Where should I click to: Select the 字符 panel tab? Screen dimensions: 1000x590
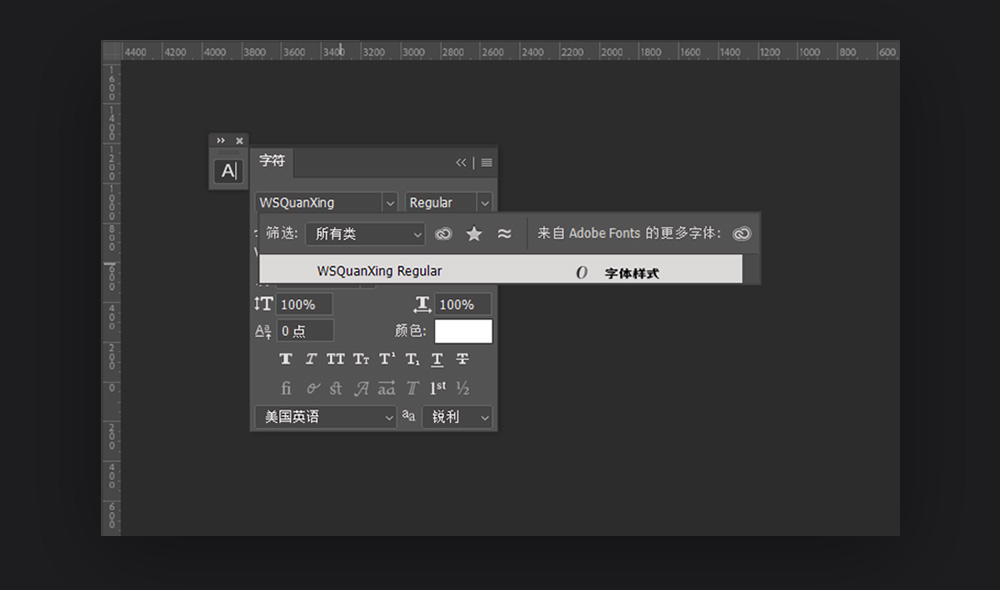(x=272, y=161)
